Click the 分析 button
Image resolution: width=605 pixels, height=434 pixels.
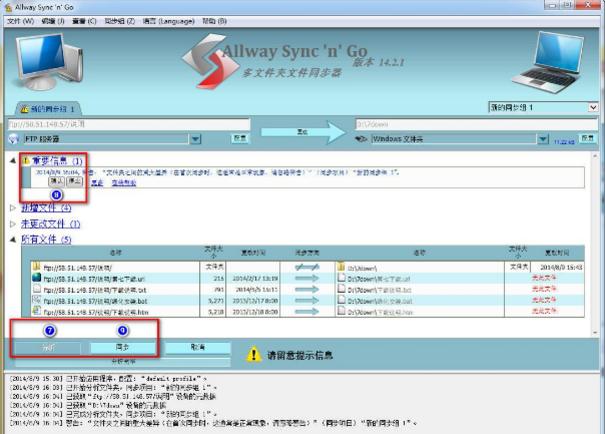pos(48,348)
